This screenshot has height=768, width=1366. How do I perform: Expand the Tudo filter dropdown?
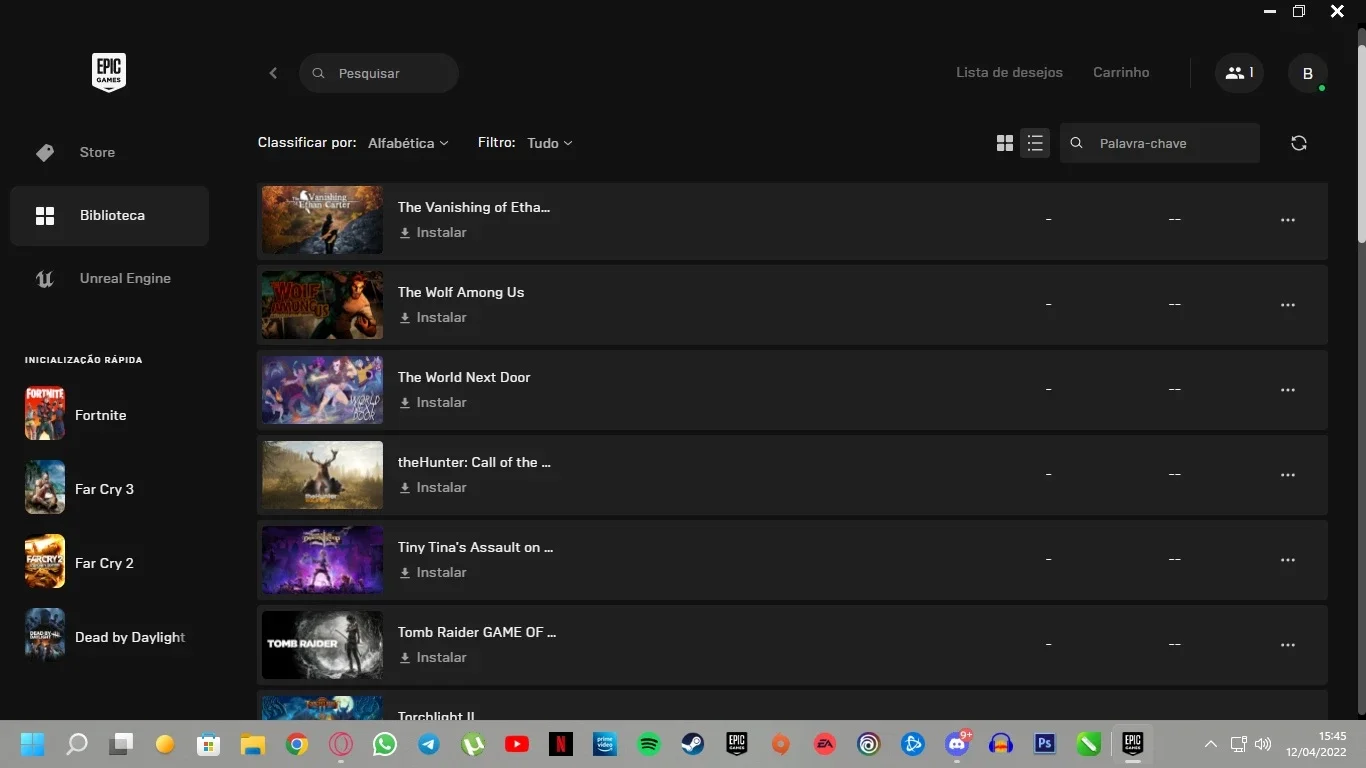pyautogui.click(x=550, y=143)
